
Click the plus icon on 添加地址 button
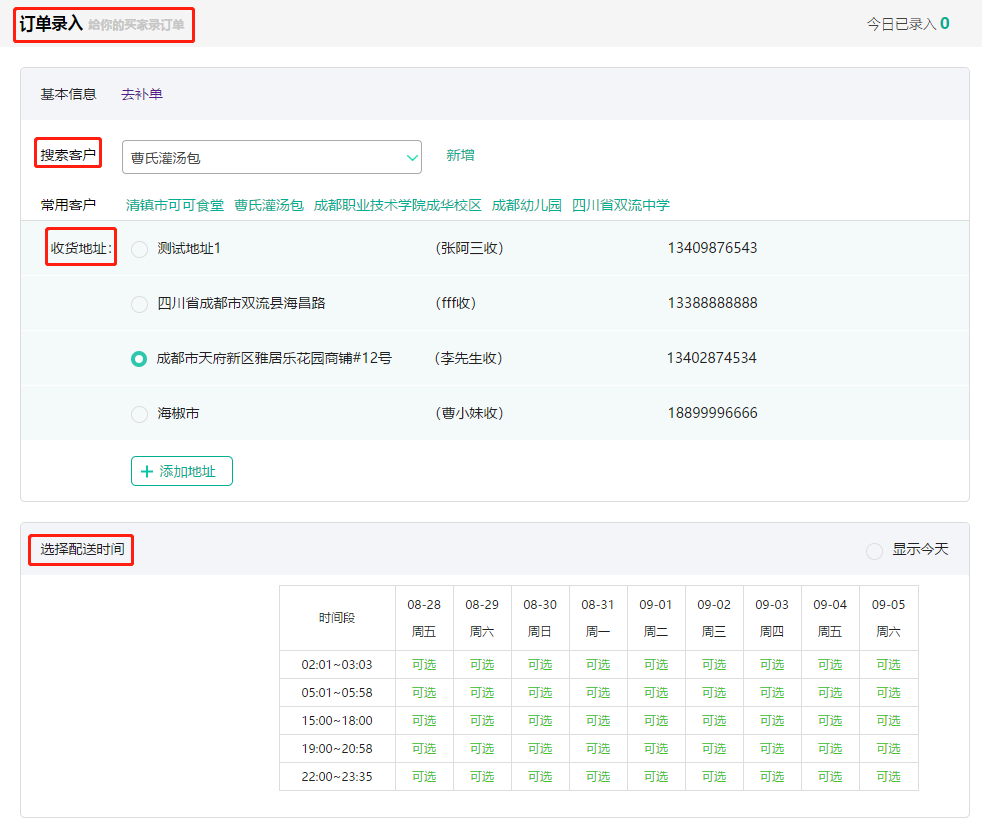(145, 470)
